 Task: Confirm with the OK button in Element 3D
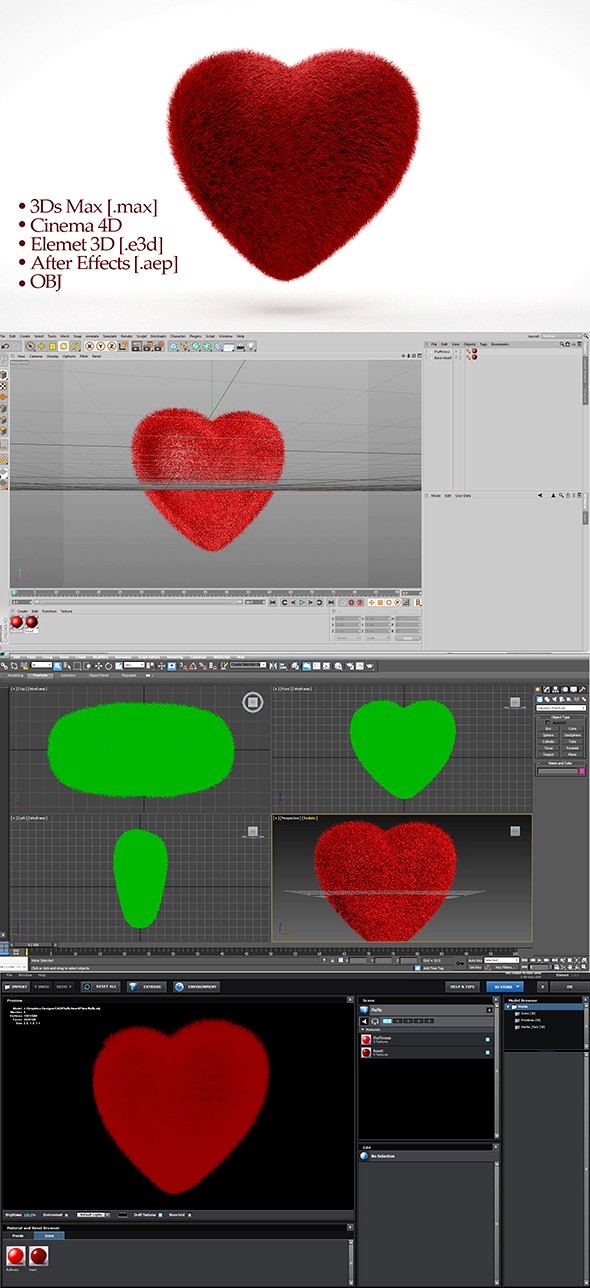click(569, 987)
